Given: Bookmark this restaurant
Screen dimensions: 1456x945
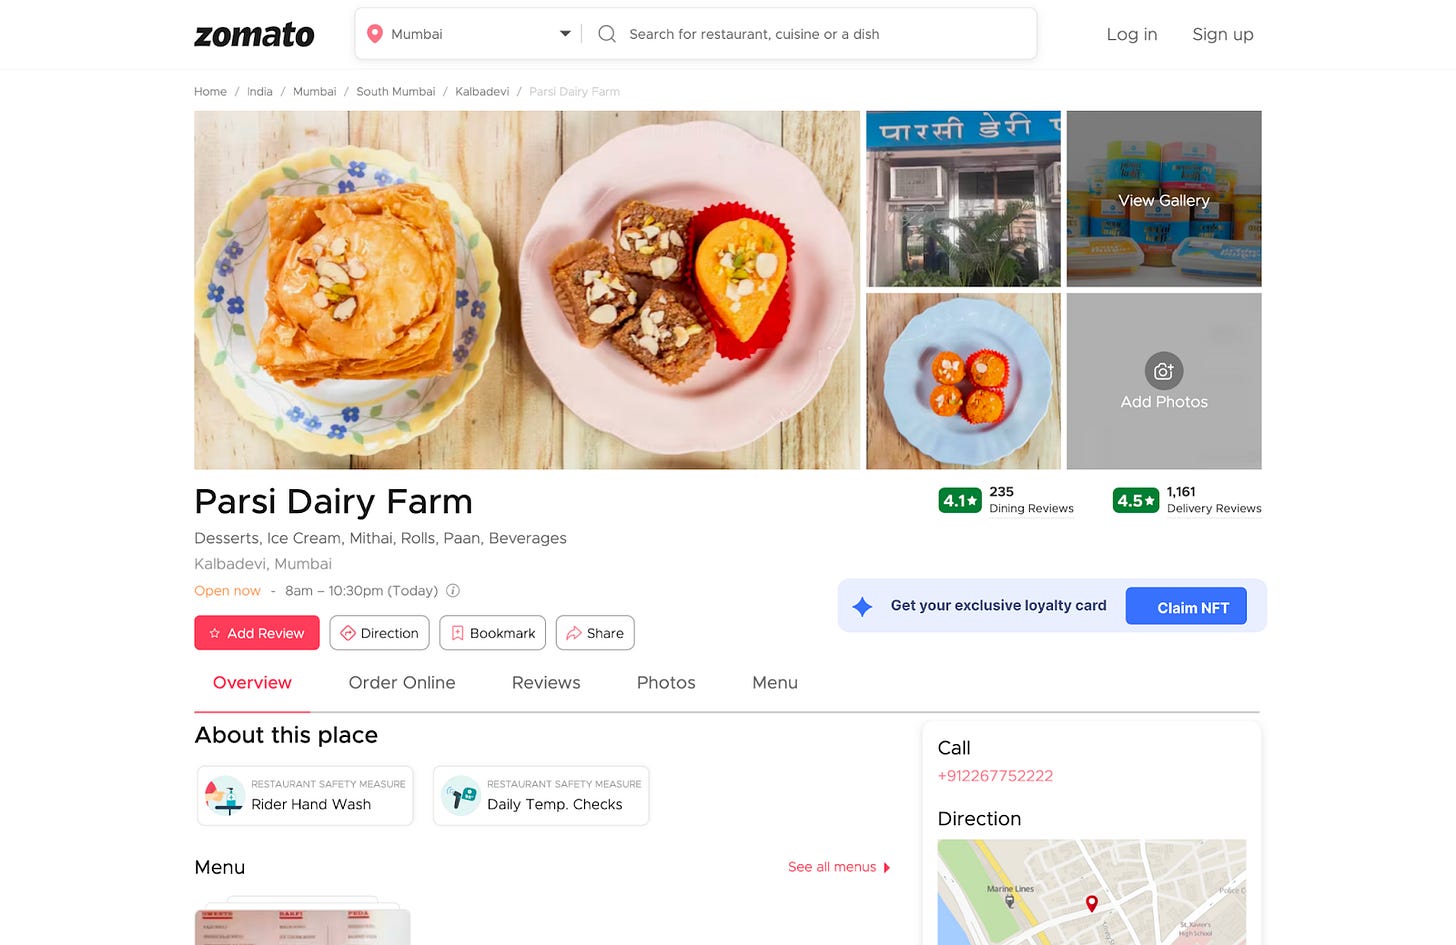Looking at the screenshot, I should 493,633.
